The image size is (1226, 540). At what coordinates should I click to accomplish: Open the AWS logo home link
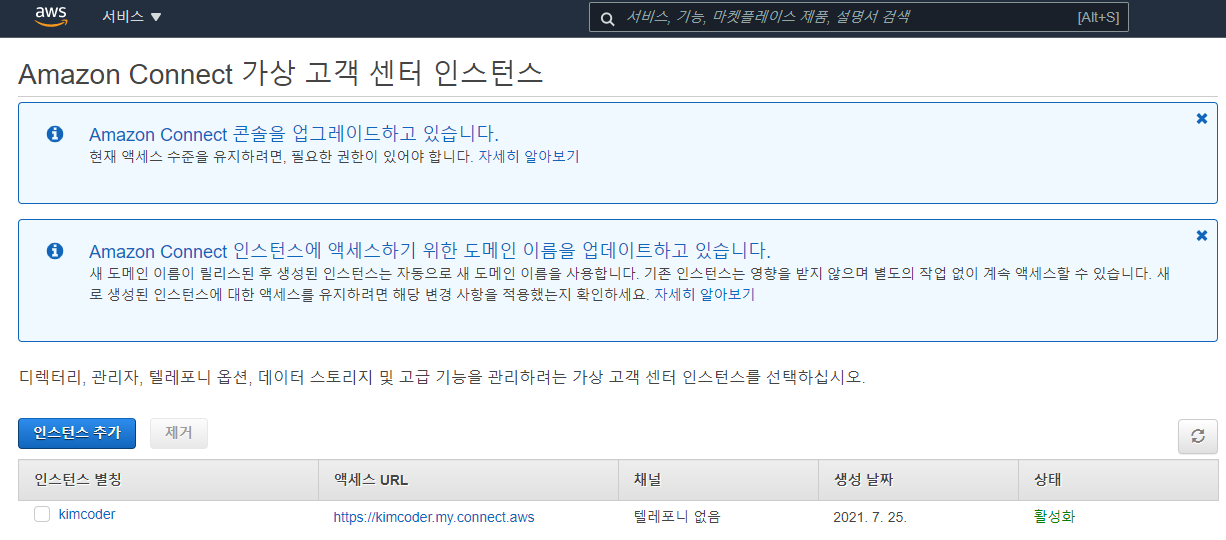point(50,17)
